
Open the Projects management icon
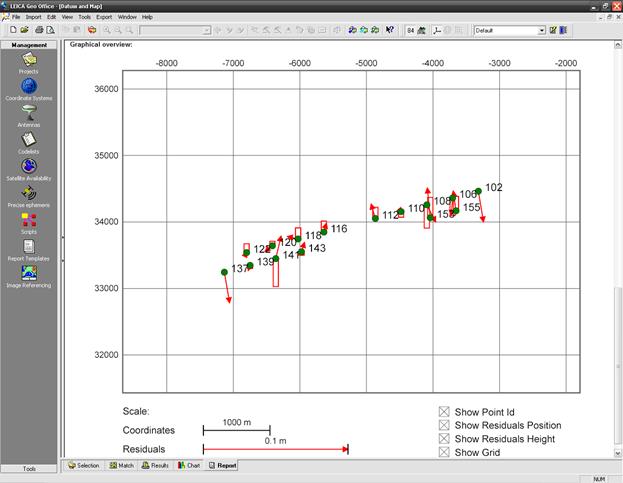click(29, 61)
